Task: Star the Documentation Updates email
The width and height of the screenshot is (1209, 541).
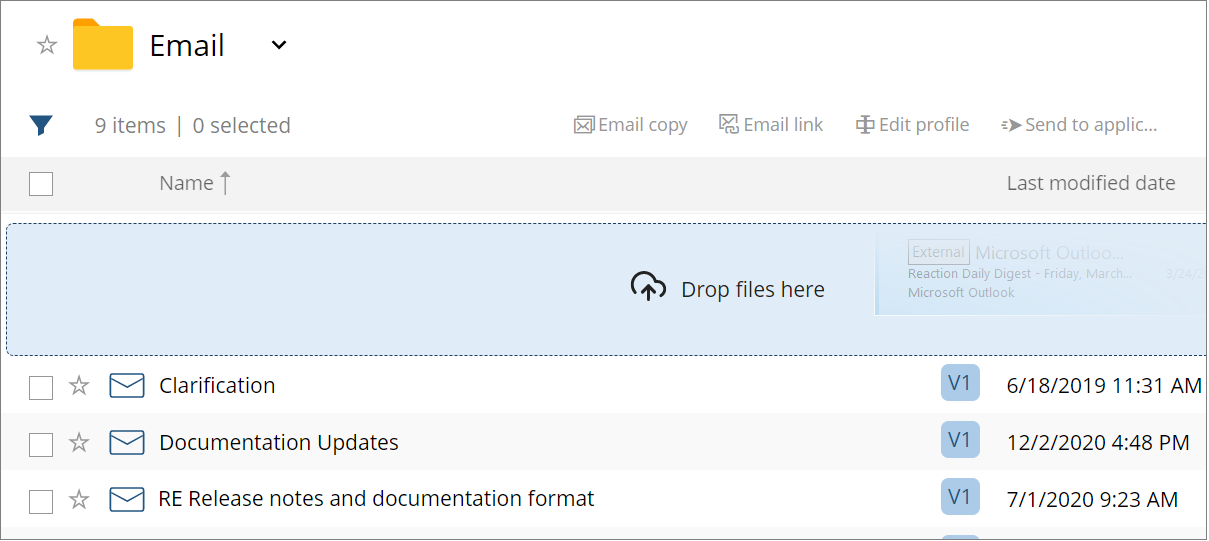Action: coord(79,443)
